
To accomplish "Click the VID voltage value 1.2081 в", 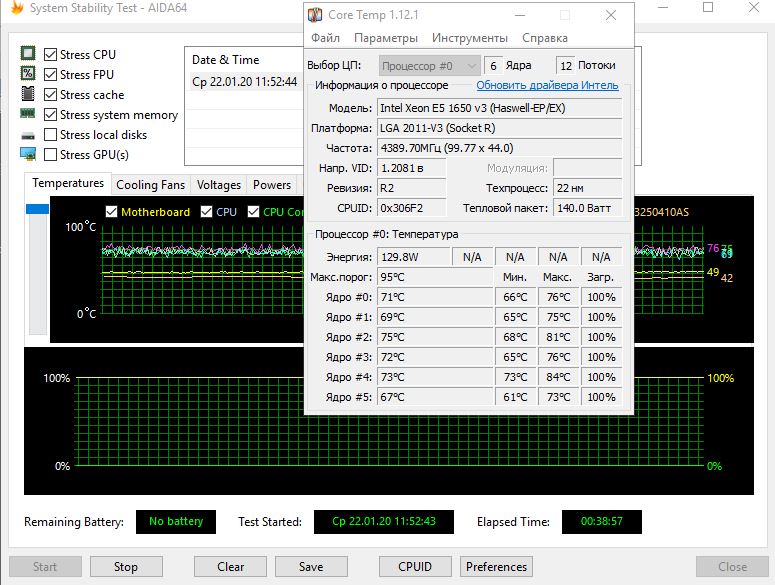I will coord(411,168).
